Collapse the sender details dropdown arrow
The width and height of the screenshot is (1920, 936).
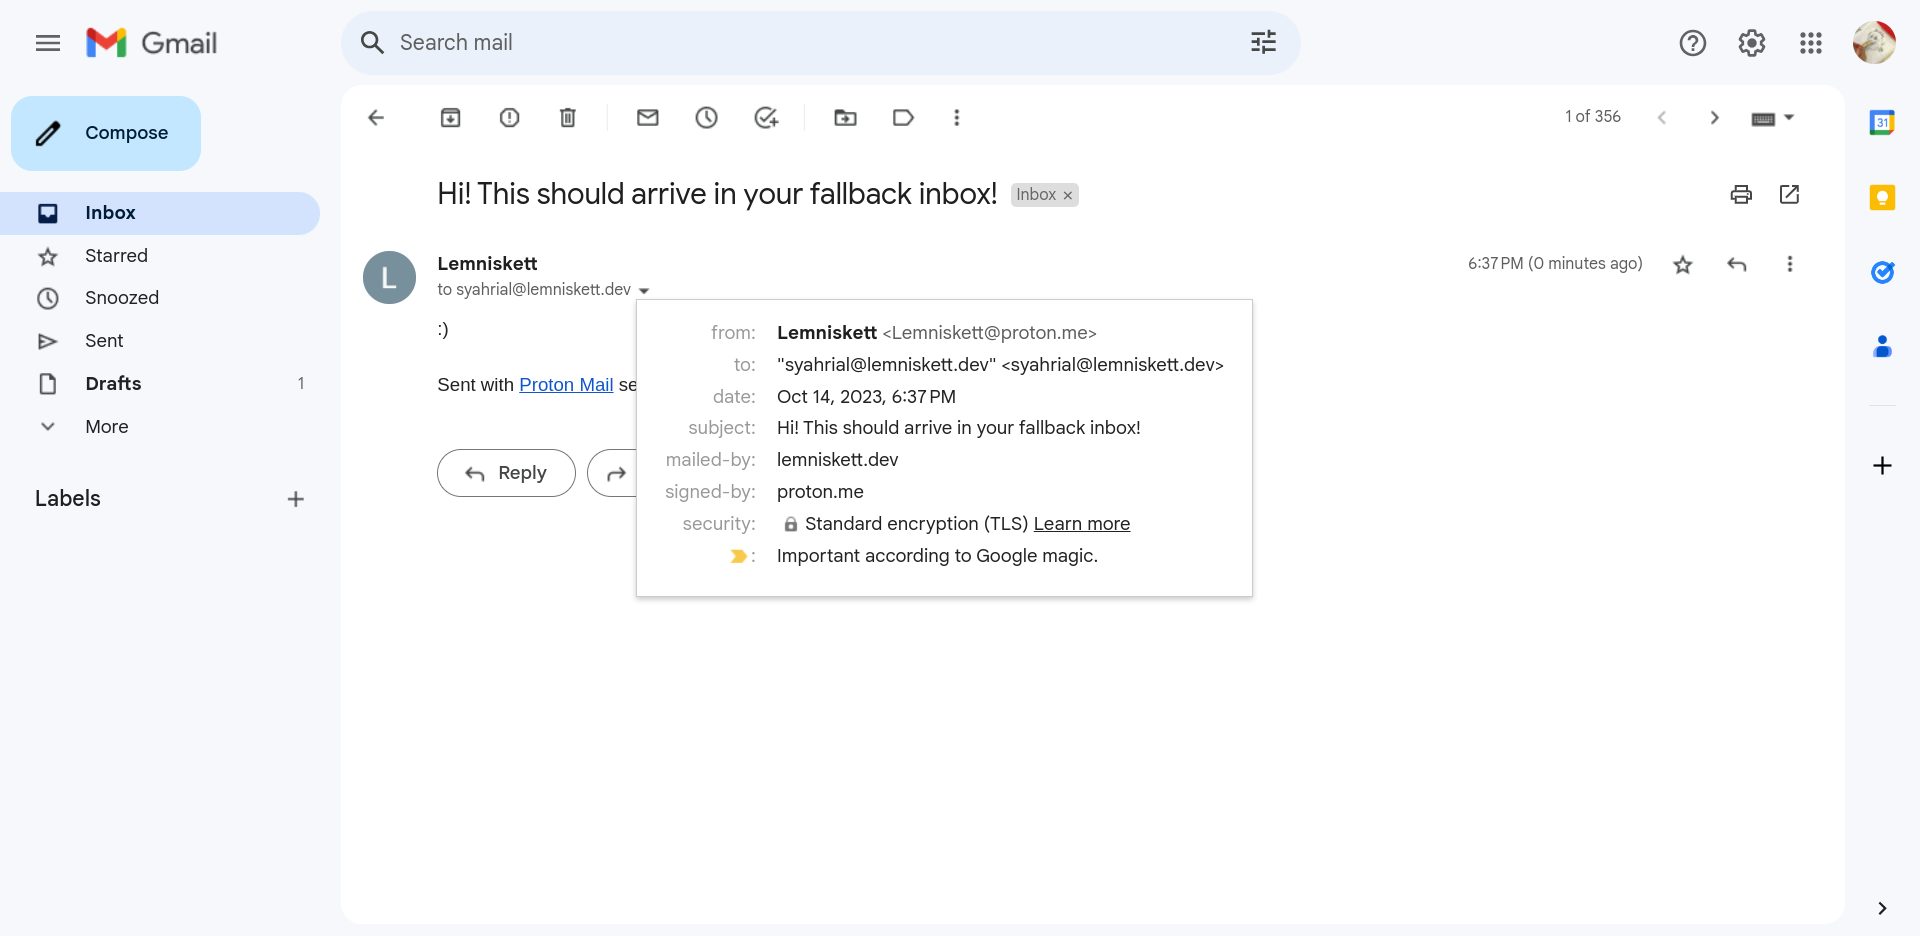pos(644,290)
